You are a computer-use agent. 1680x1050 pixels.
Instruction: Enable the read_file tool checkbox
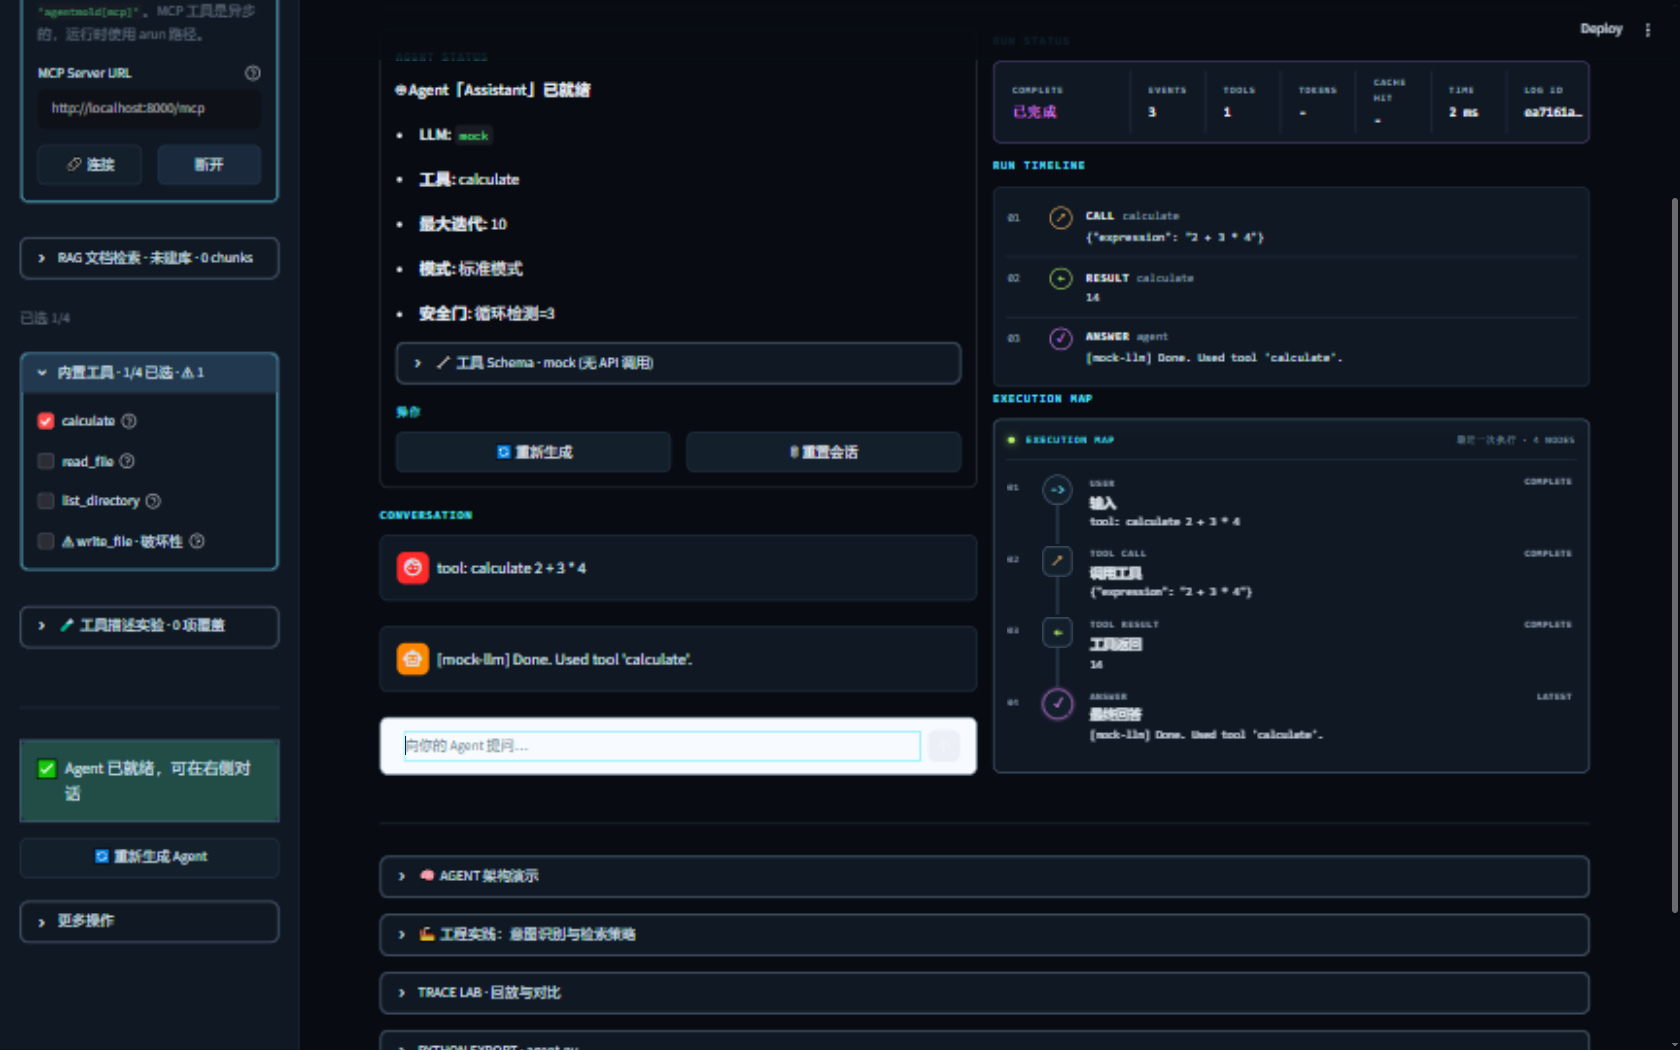point(46,461)
